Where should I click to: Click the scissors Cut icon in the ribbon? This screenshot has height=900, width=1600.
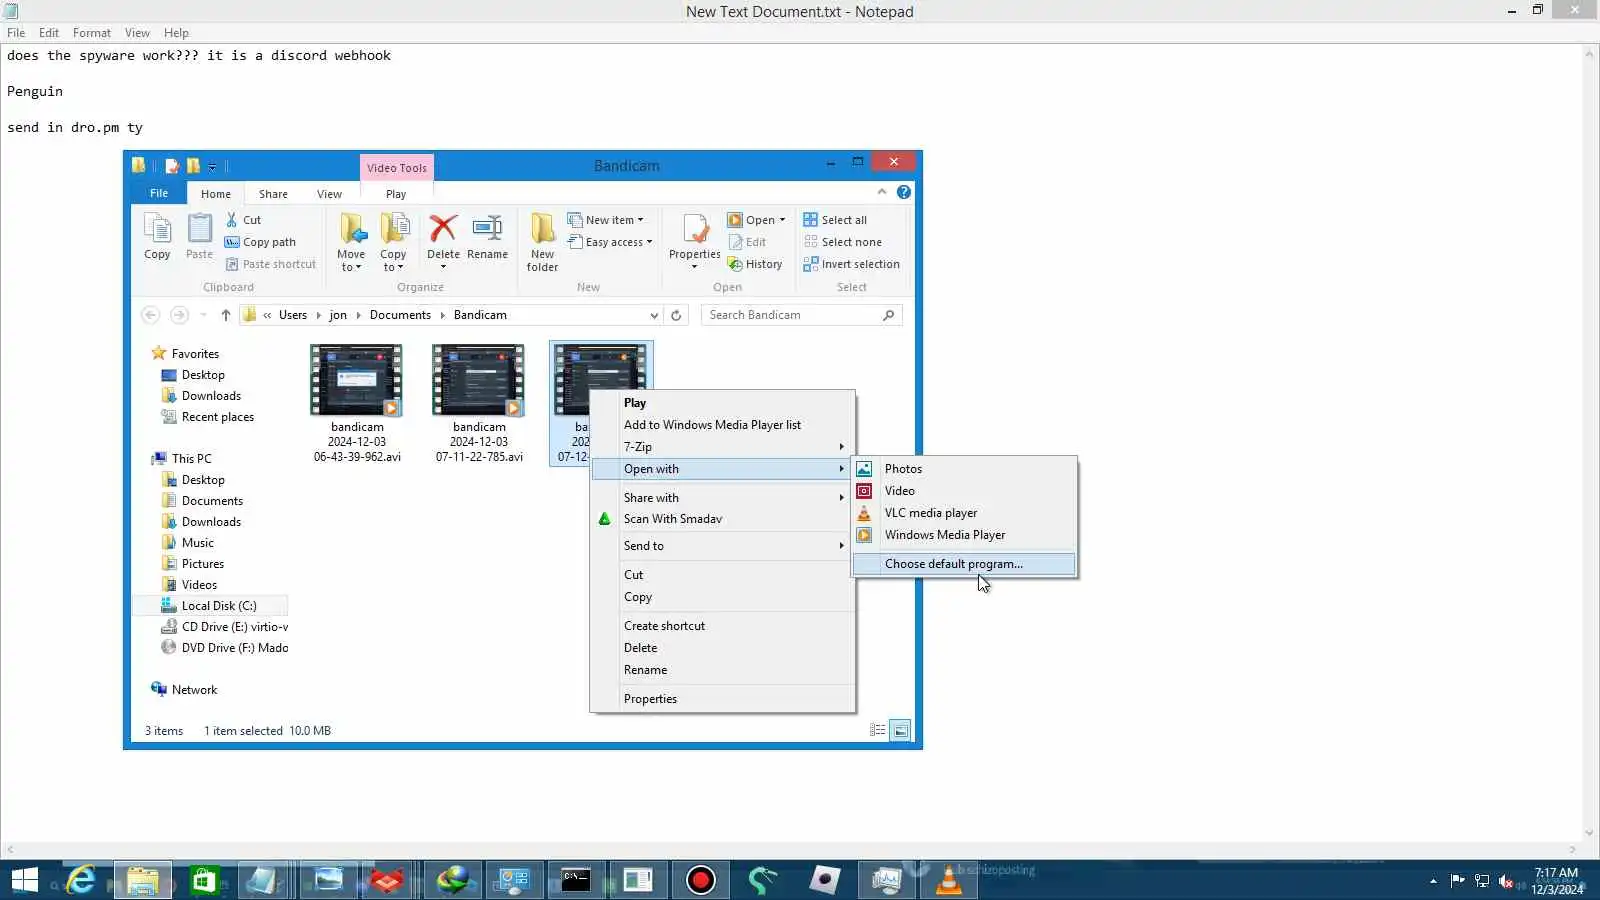[232, 220]
